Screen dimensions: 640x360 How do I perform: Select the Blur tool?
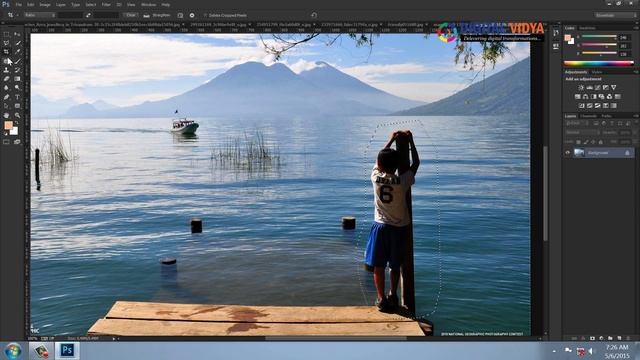(x=6, y=88)
